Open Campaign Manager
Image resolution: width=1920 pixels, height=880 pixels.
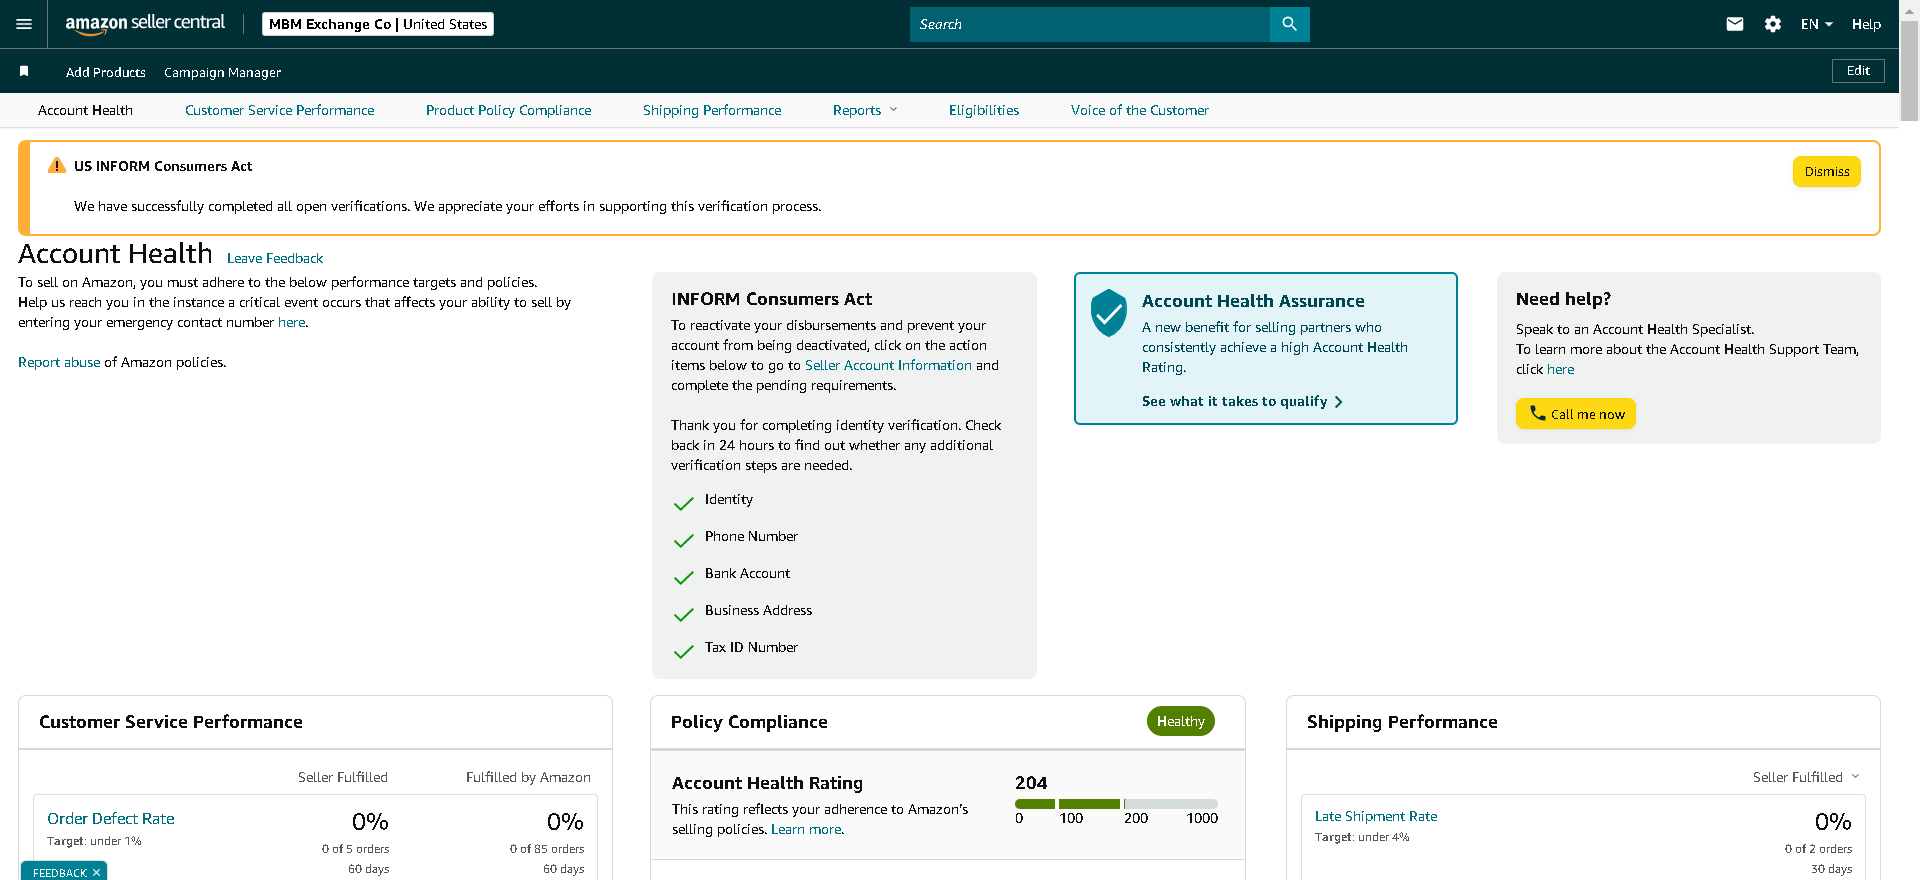point(222,72)
